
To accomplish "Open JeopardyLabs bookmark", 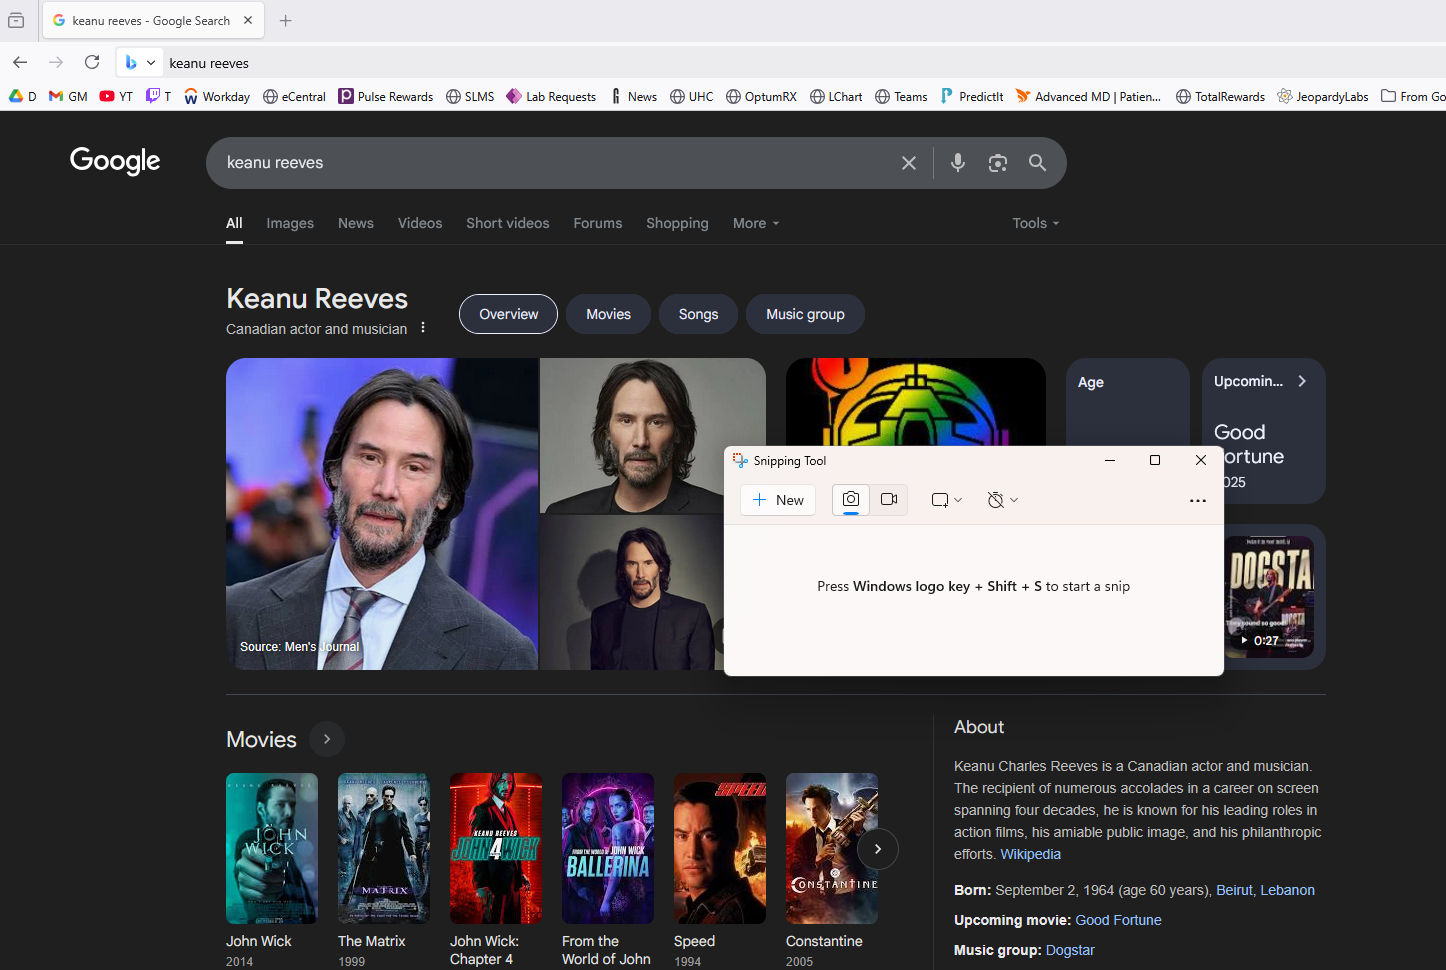I will tap(1322, 96).
